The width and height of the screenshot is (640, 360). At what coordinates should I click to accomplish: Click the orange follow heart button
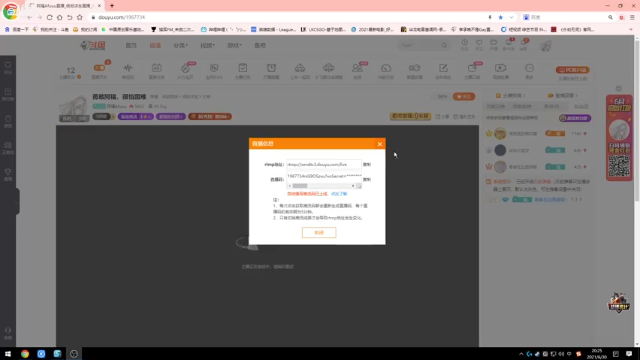(464, 97)
